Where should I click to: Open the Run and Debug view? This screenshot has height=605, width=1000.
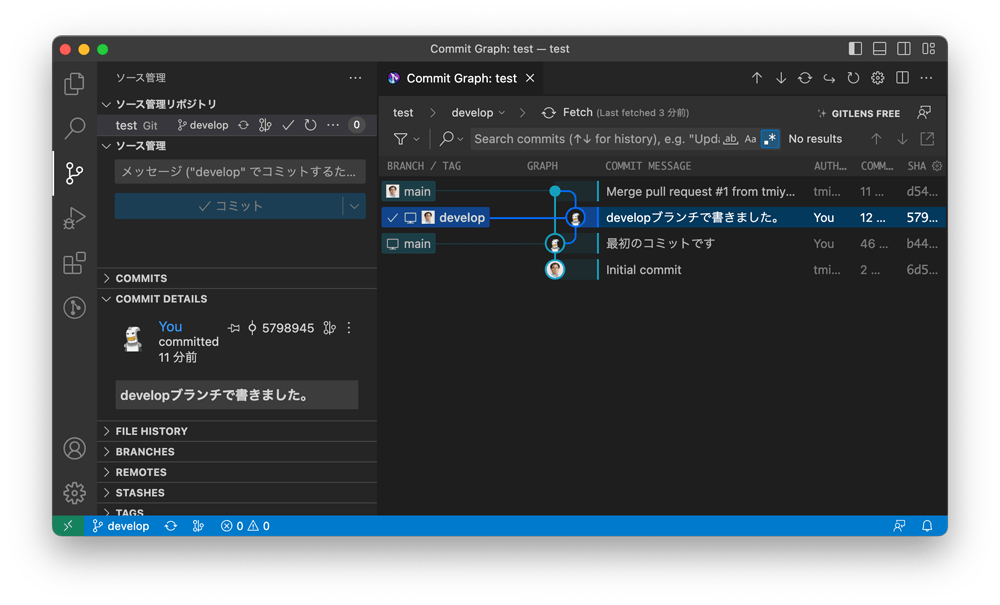74,217
